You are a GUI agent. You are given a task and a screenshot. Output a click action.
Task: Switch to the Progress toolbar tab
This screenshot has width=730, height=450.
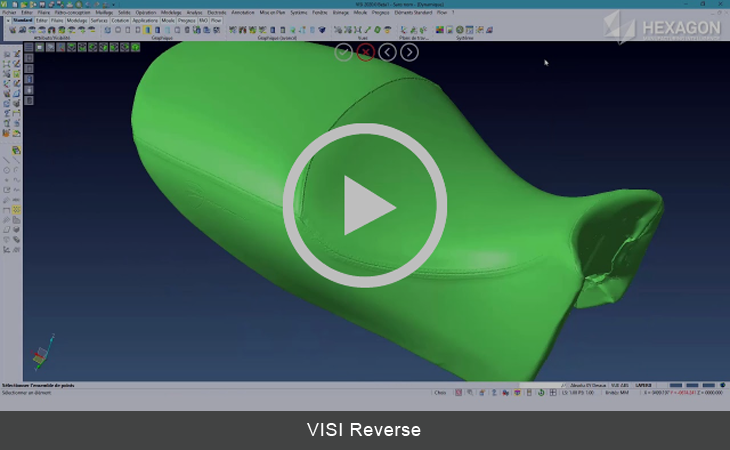click(186, 20)
